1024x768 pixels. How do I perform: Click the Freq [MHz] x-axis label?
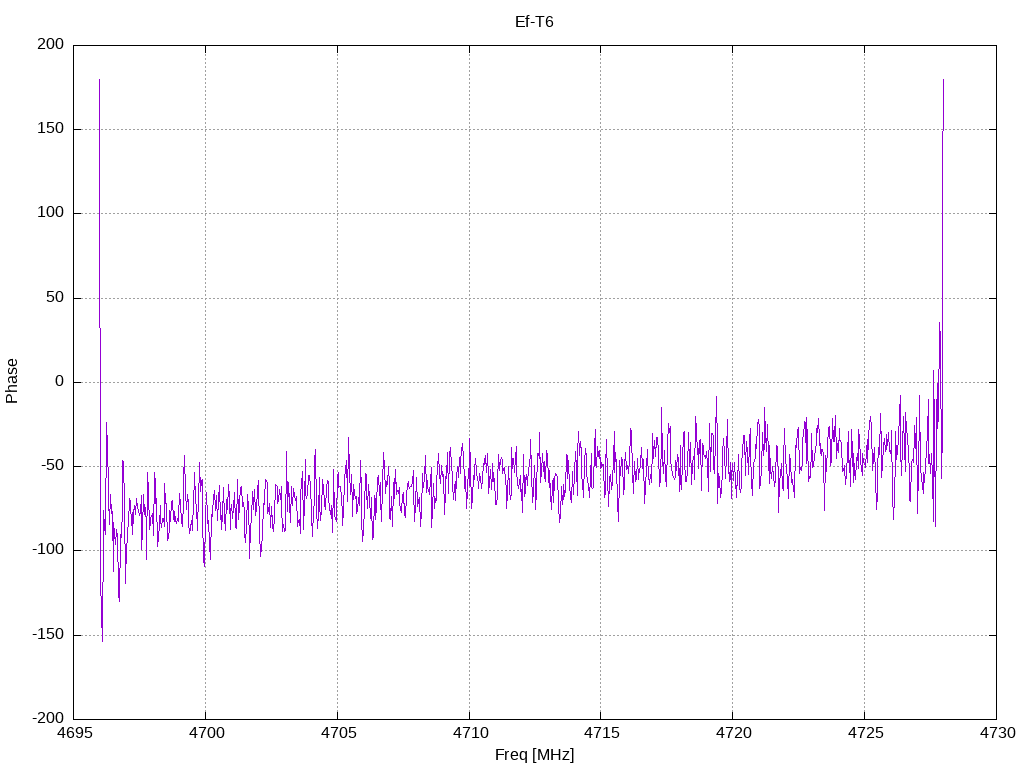pos(534,755)
